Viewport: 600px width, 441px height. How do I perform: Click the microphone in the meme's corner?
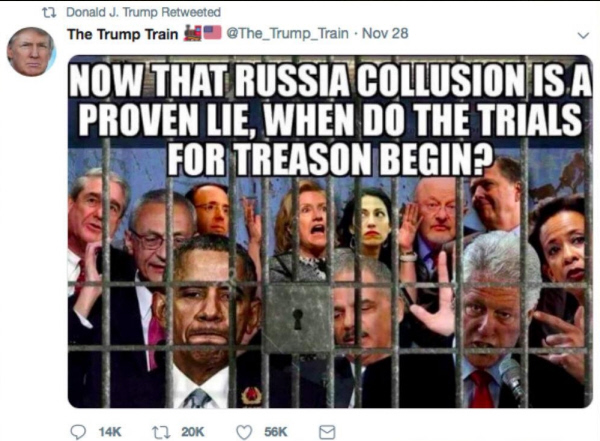512,377
